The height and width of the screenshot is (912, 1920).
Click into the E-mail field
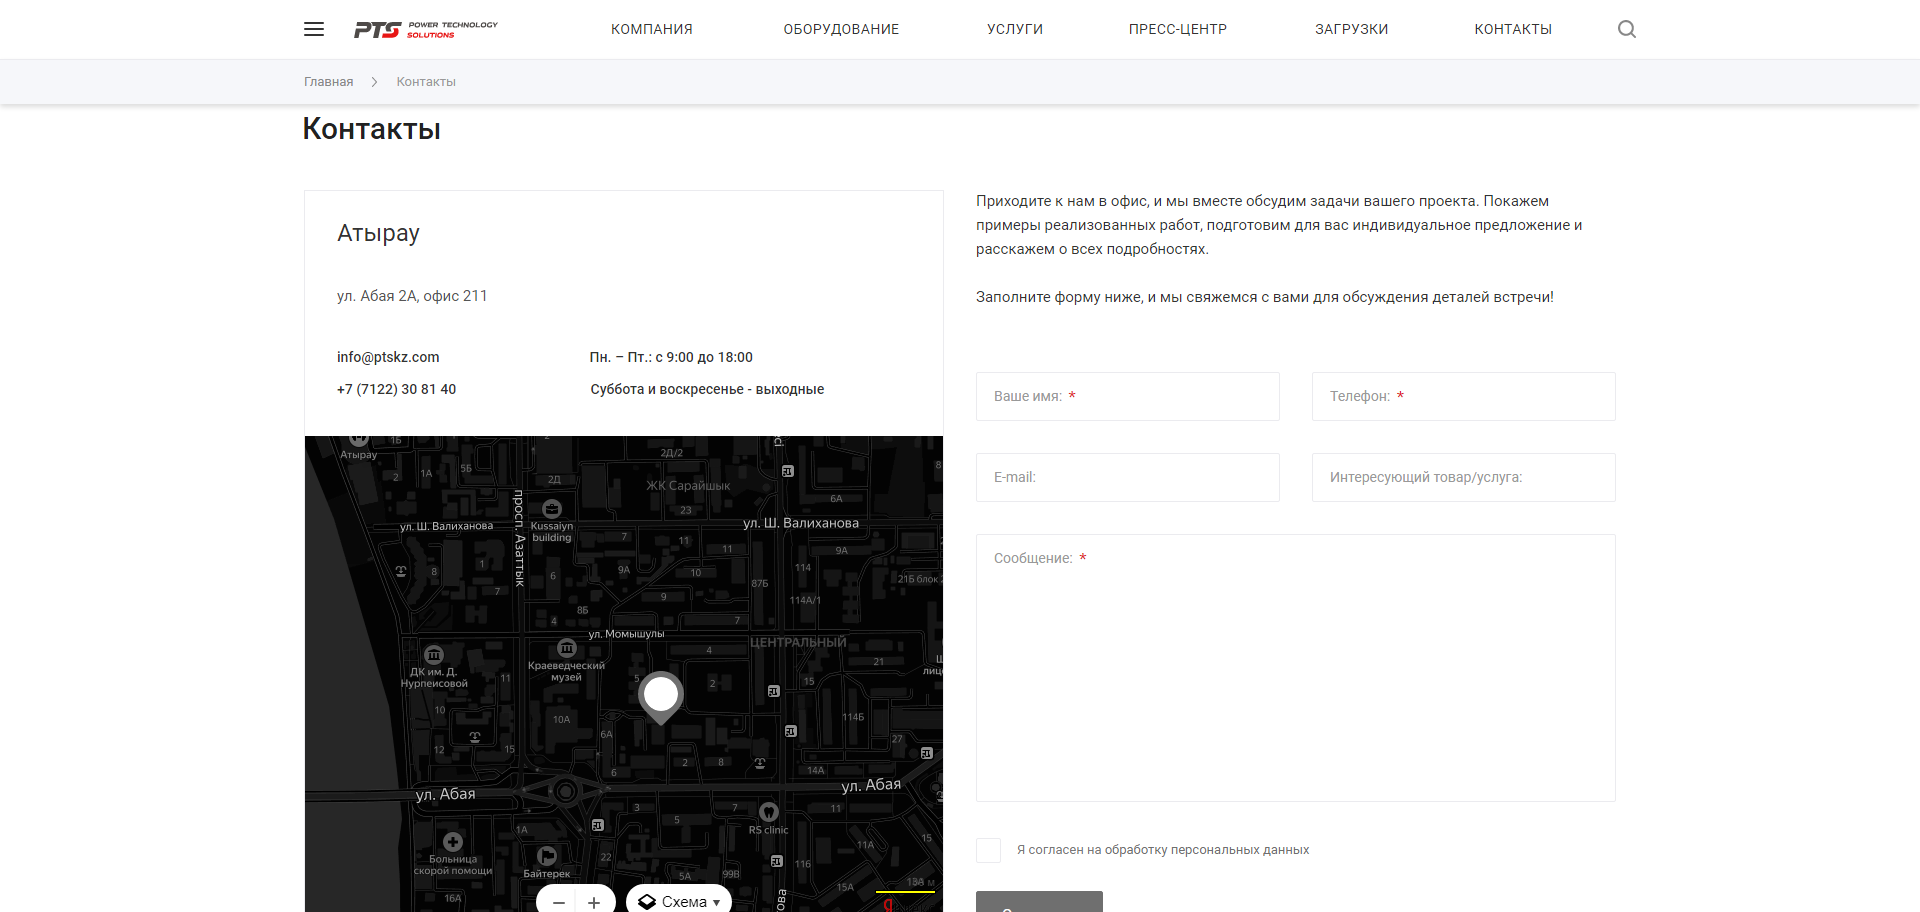pos(1128,477)
